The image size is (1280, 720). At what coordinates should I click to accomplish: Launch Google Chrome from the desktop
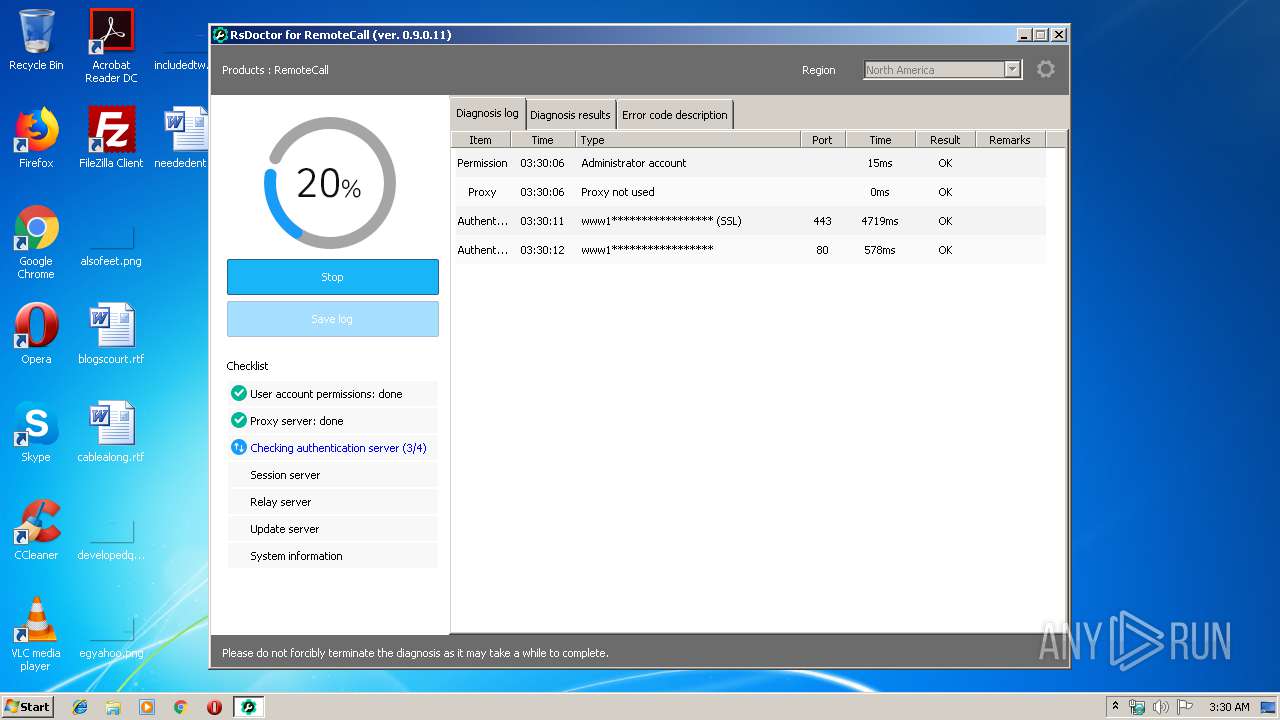[x=36, y=242]
